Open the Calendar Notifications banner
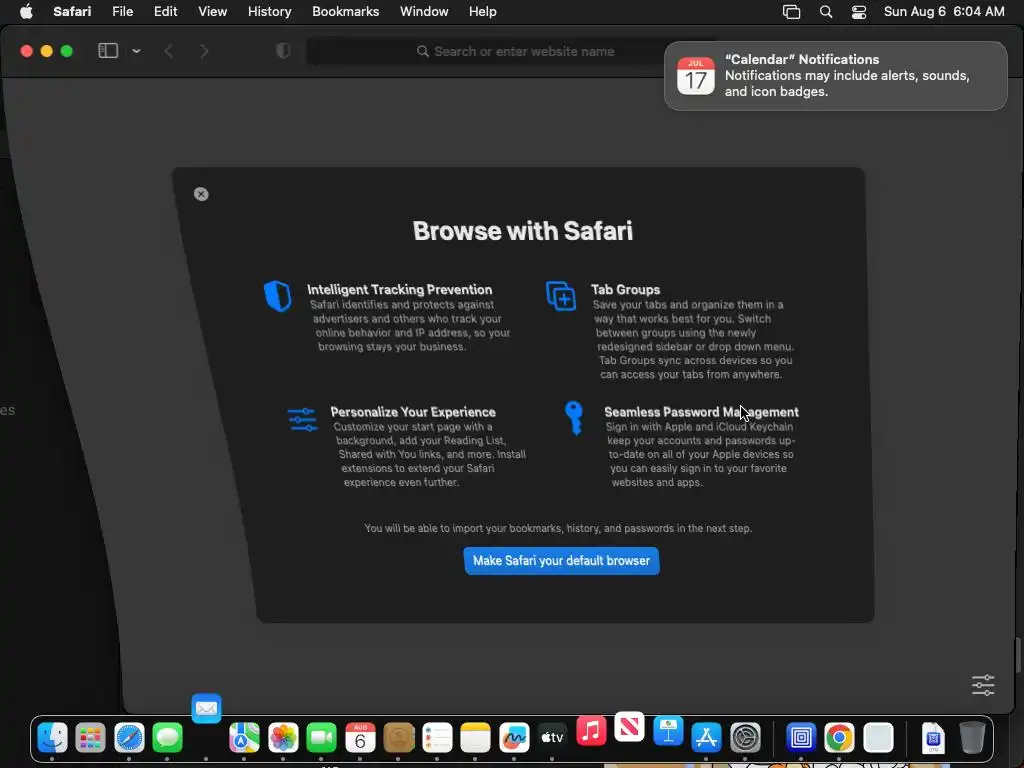 [835, 76]
